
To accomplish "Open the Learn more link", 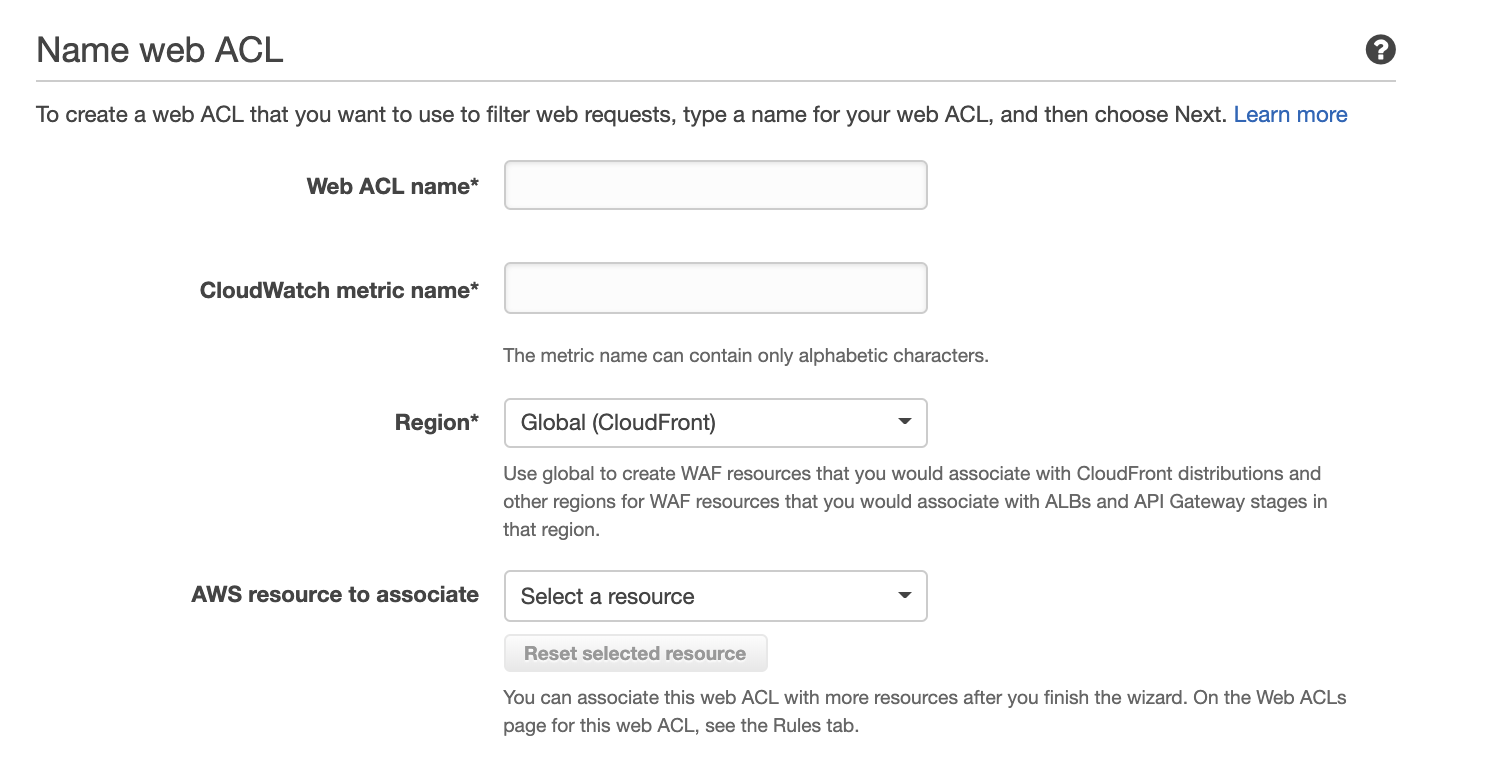I will tap(1290, 115).
